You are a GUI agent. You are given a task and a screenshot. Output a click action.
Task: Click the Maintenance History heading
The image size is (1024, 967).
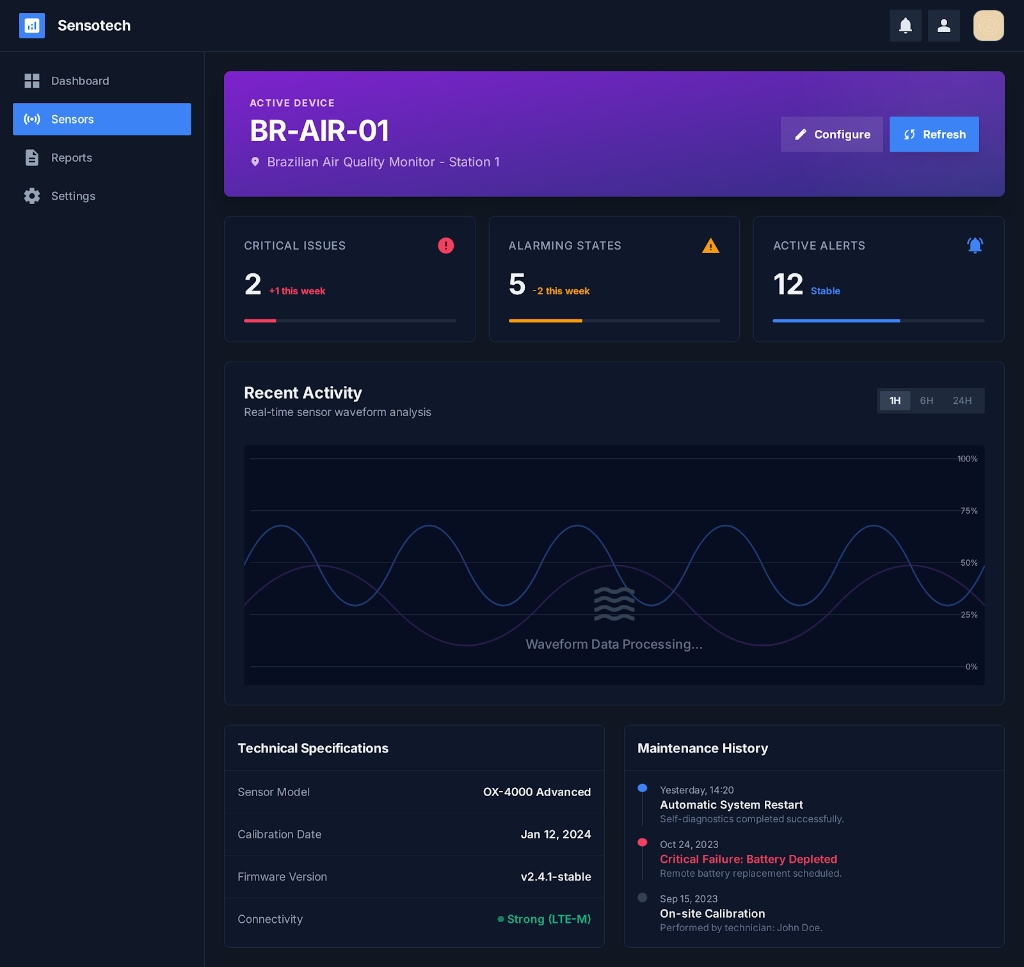(x=703, y=748)
